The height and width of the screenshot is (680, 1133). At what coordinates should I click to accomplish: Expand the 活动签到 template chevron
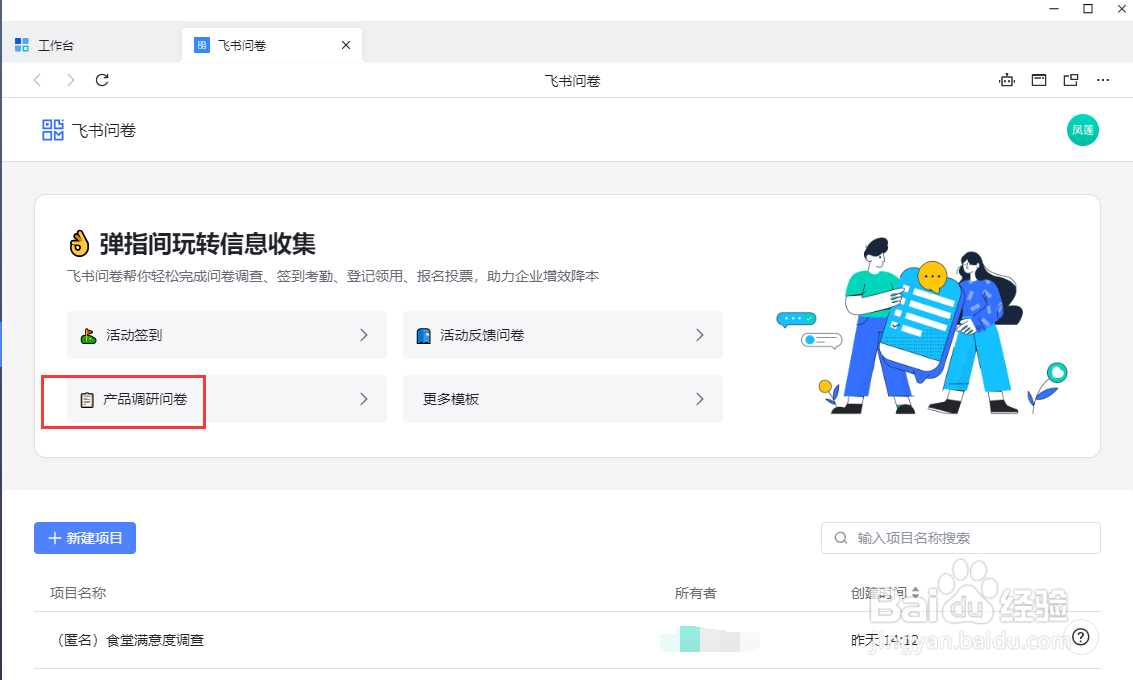coord(364,335)
